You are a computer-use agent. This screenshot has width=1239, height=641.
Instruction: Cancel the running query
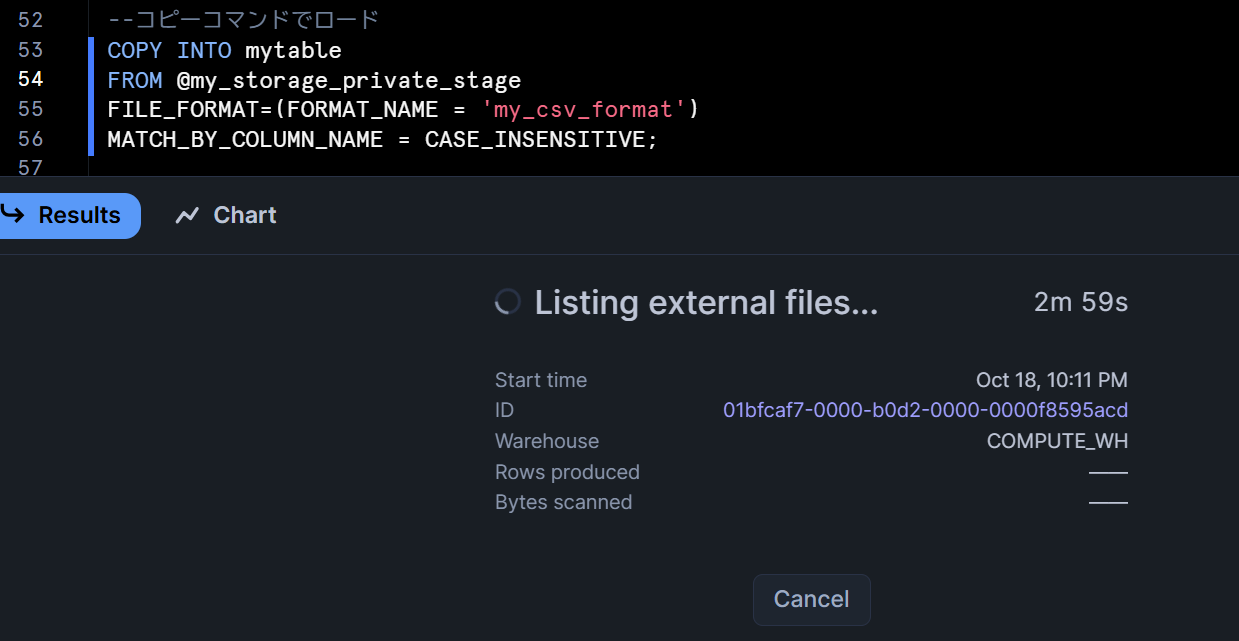pyautogui.click(x=811, y=599)
